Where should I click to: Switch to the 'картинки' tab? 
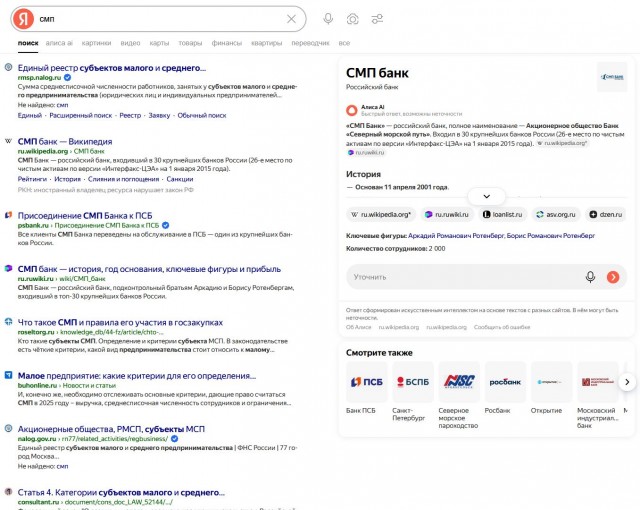[96, 43]
